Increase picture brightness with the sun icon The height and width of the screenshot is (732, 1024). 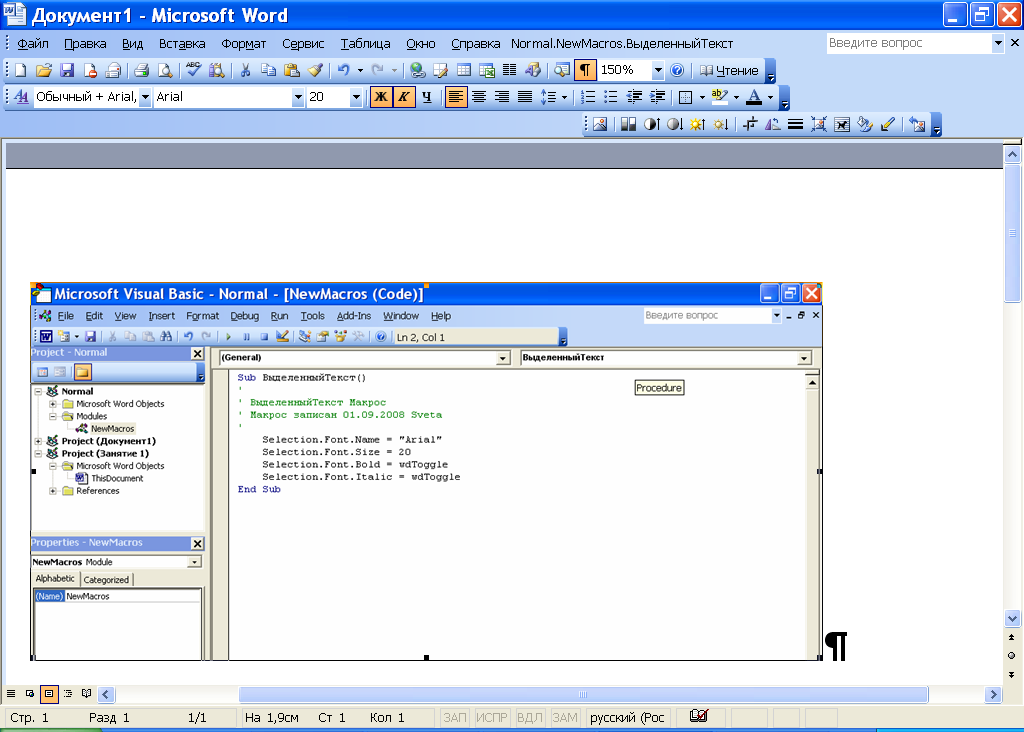coord(697,124)
